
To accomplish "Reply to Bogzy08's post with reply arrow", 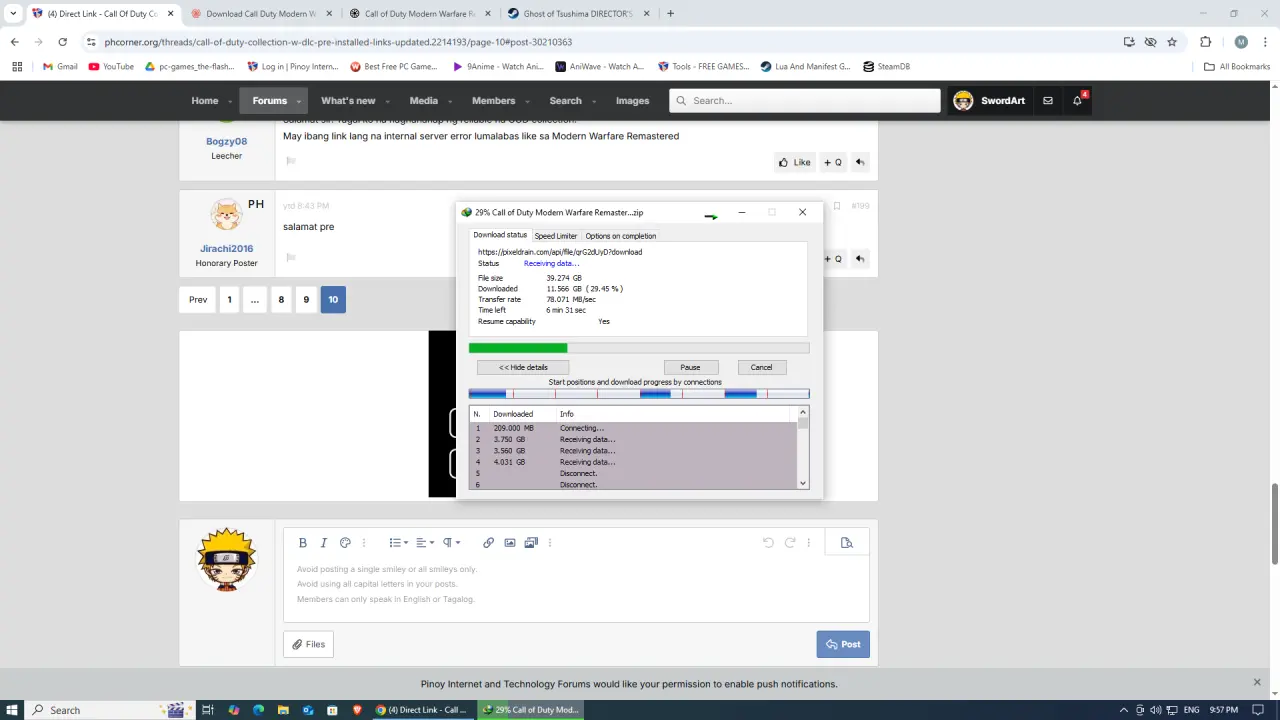I will tap(860, 162).
